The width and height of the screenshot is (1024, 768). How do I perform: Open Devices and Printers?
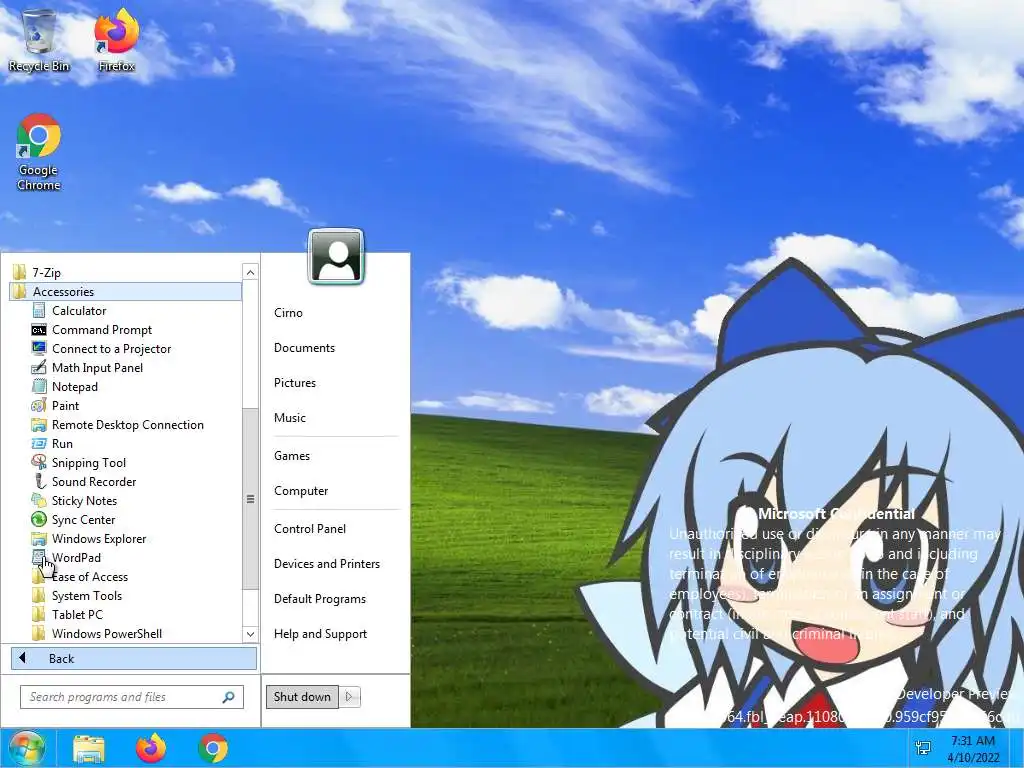[327, 564]
